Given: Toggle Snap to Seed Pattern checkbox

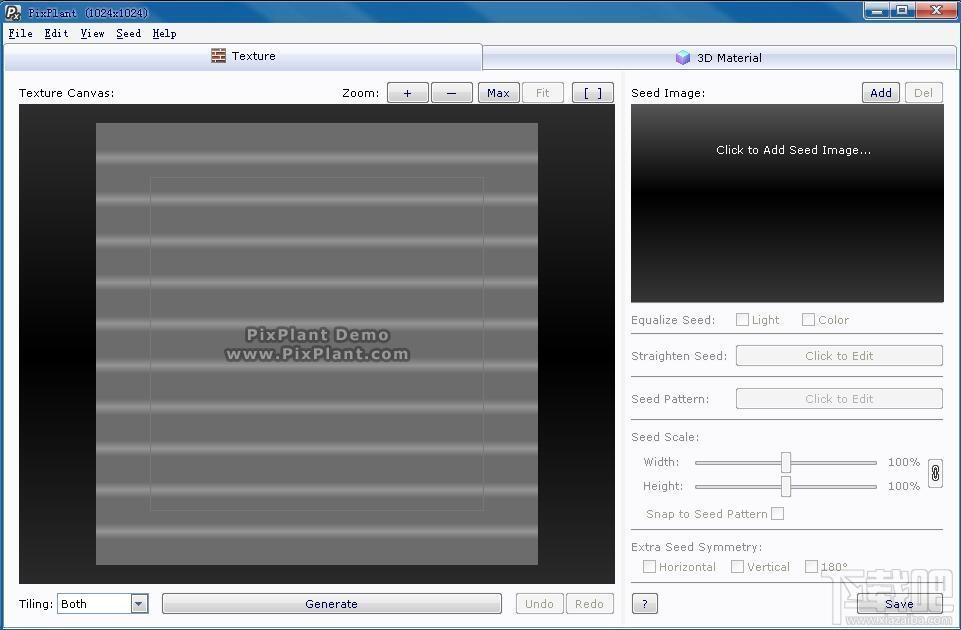Looking at the screenshot, I should [x=778, y=514].
